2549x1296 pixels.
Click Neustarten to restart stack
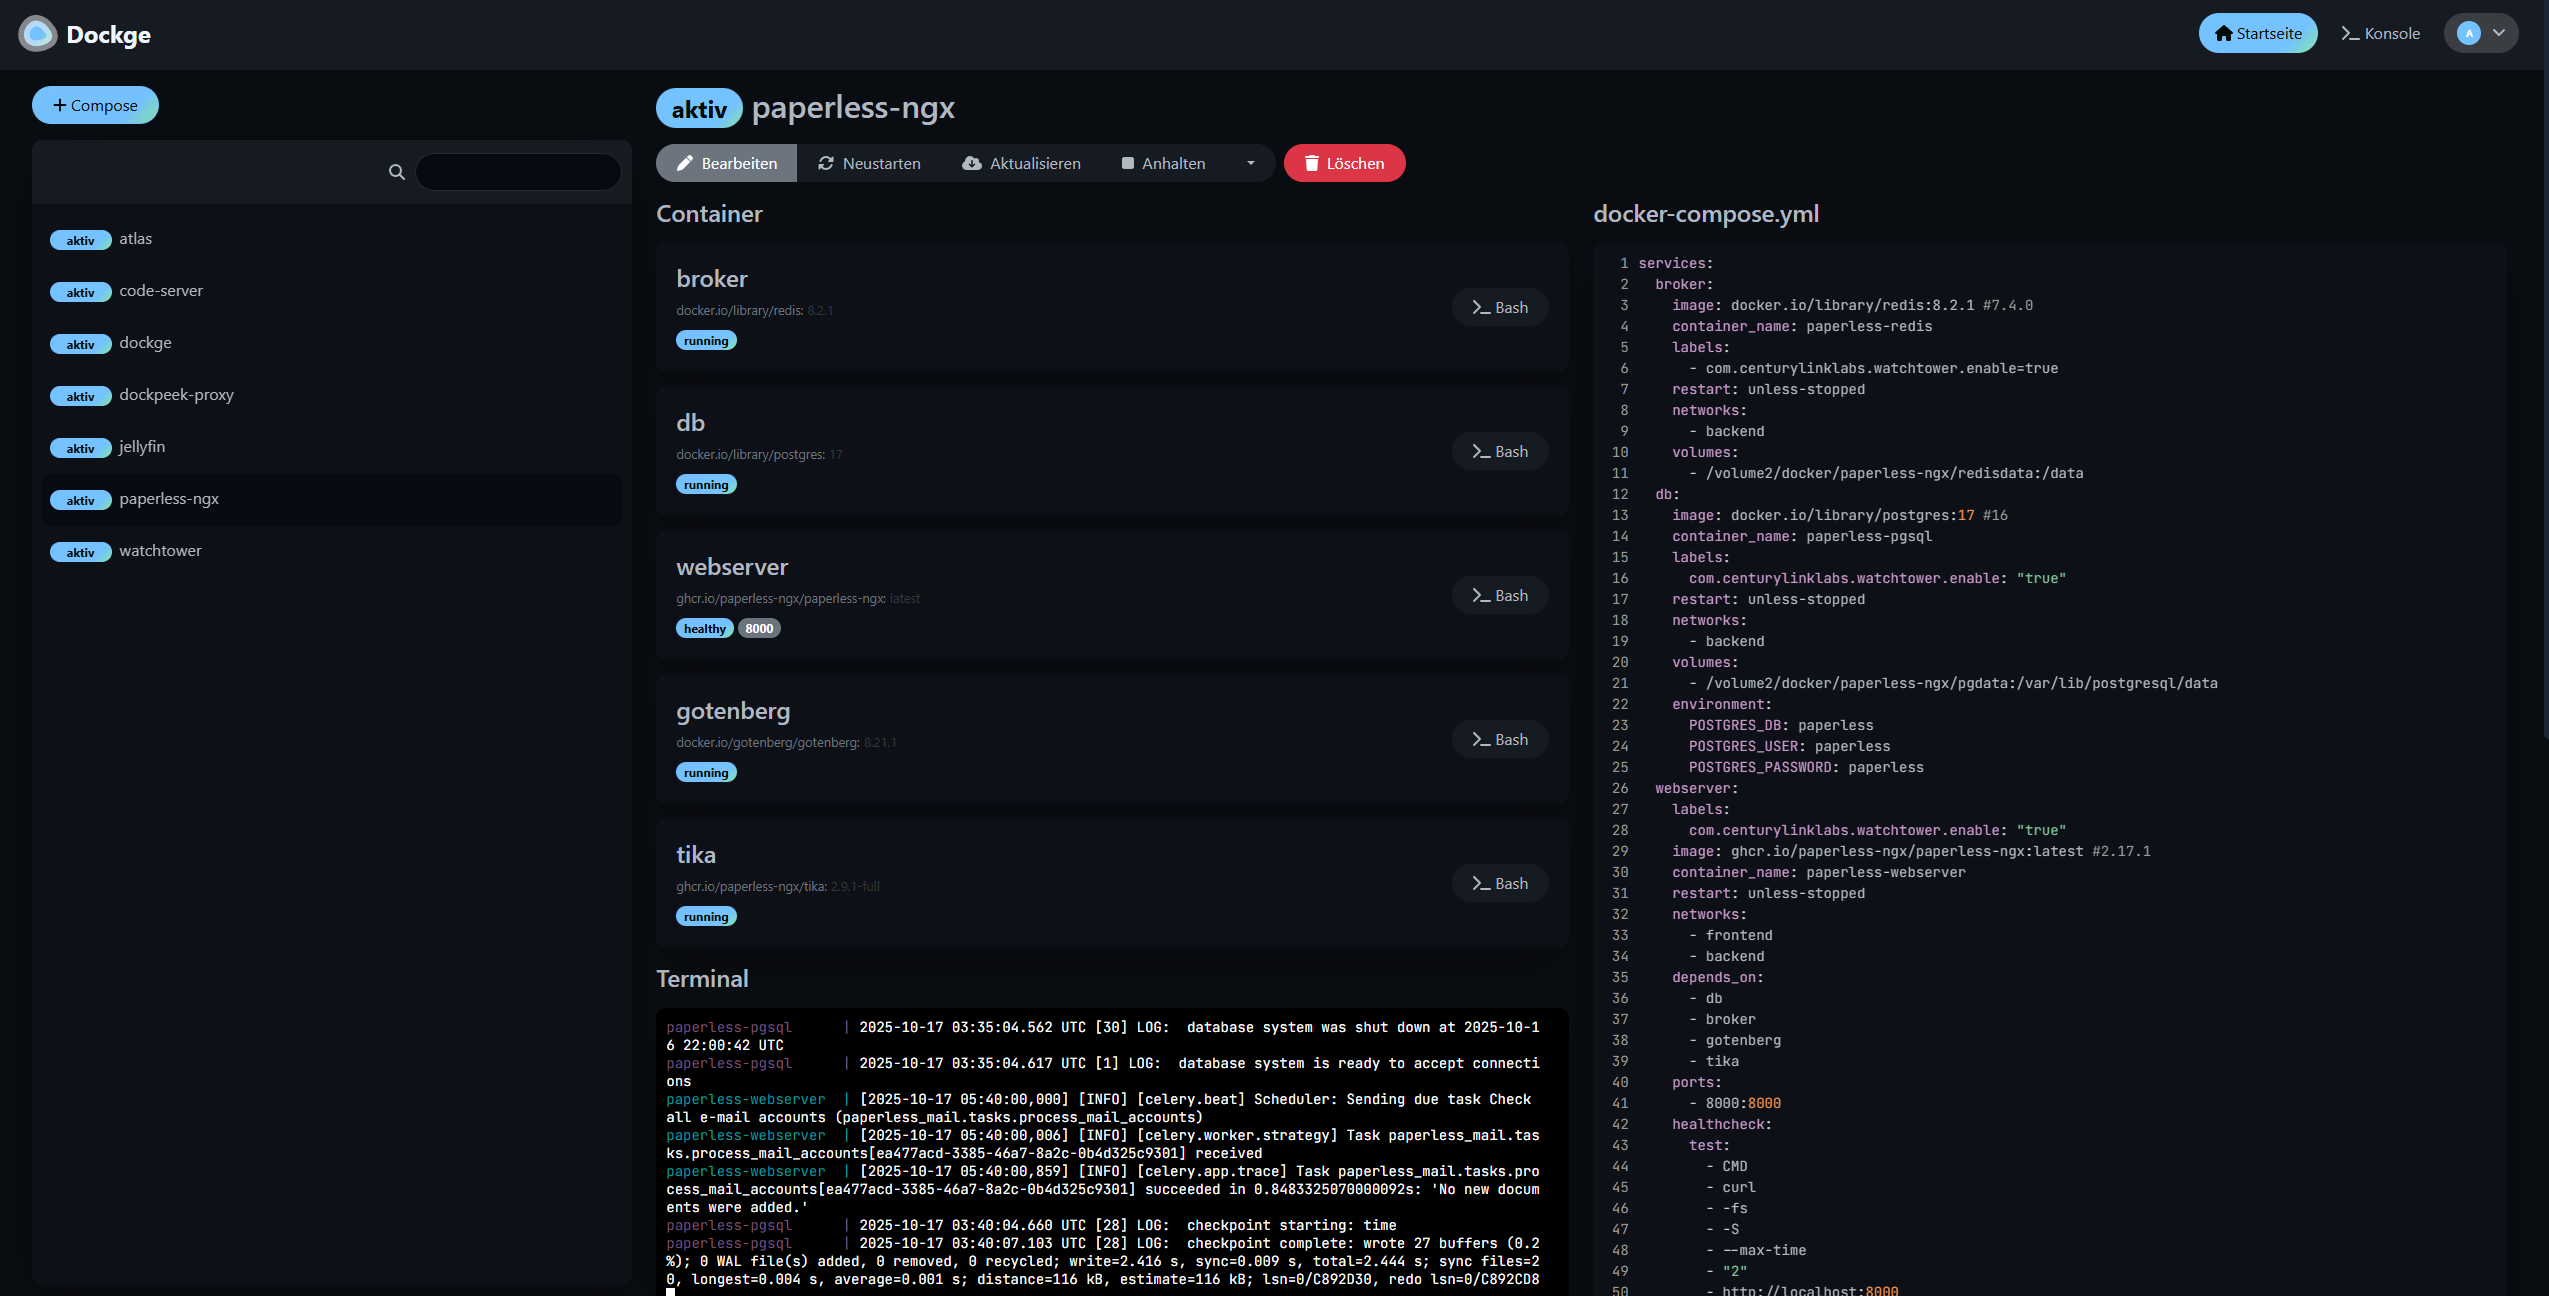click(869, 164)
